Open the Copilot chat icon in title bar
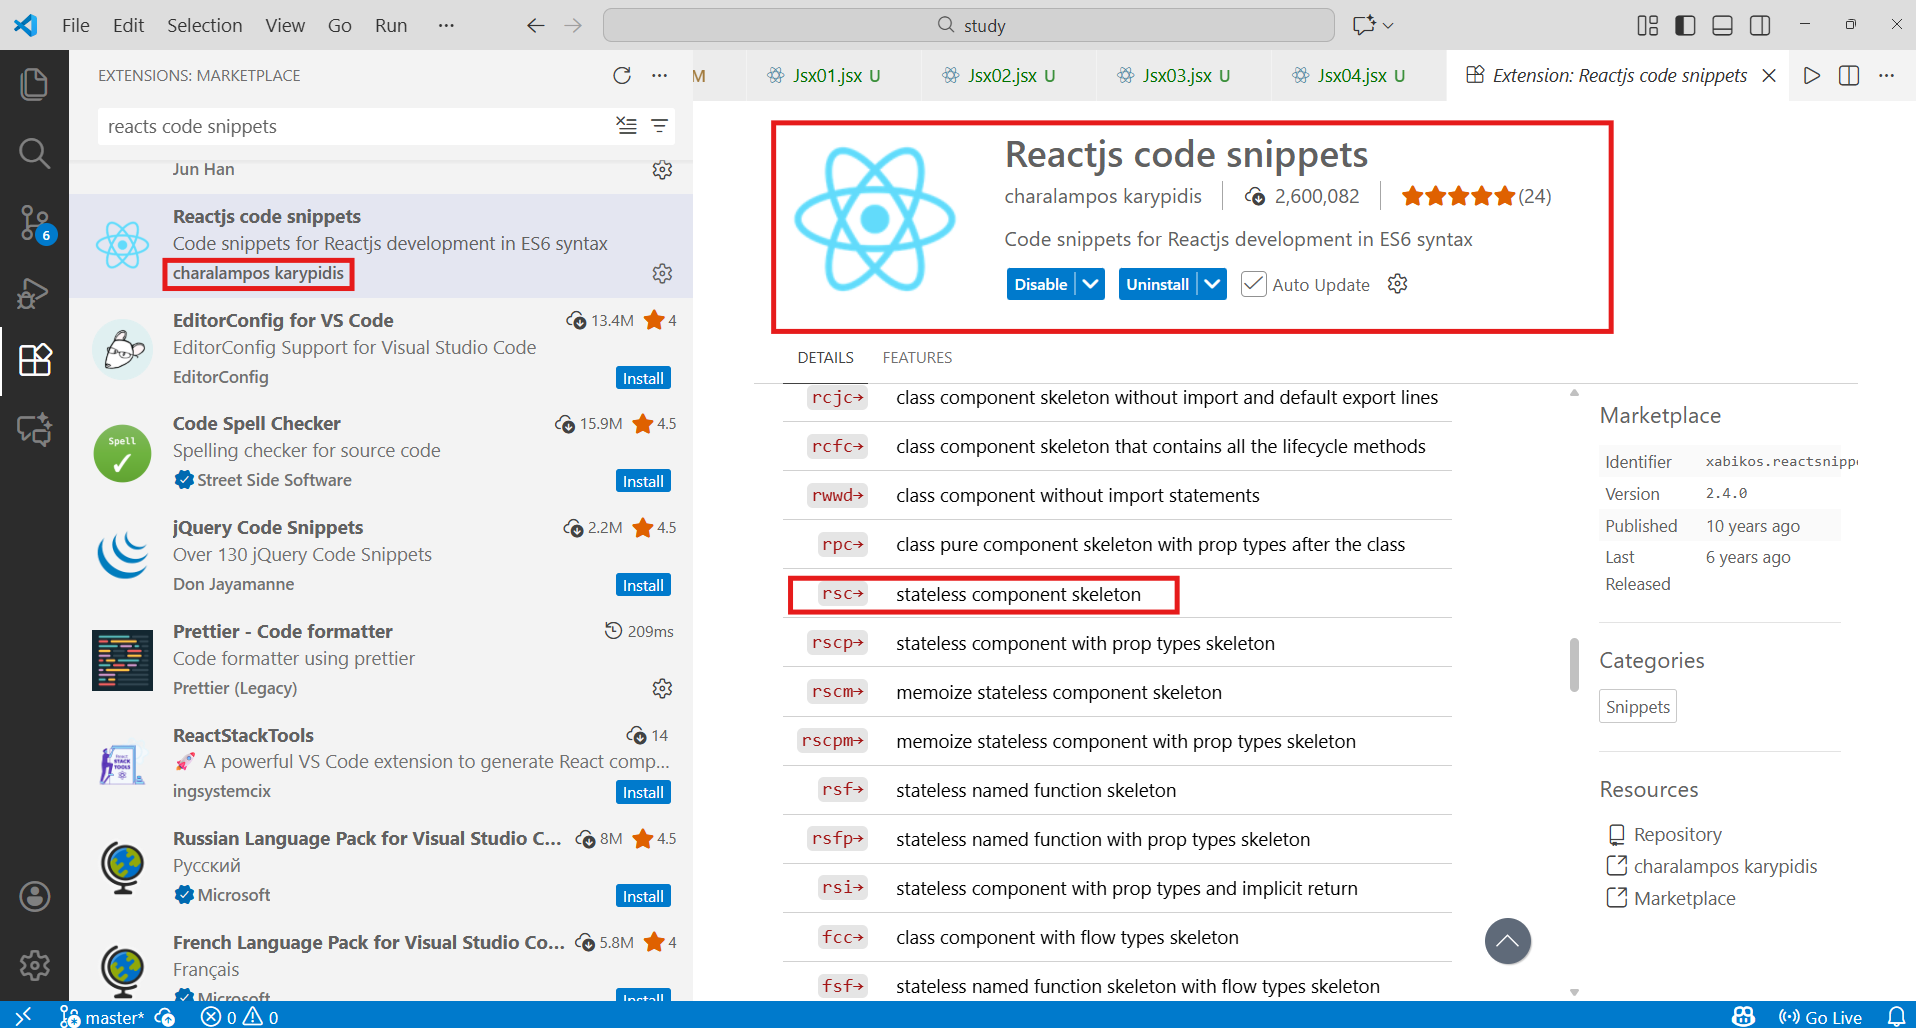Image resolution: width=1916 pixels, height=1028 pixels. coord(1363,25)
